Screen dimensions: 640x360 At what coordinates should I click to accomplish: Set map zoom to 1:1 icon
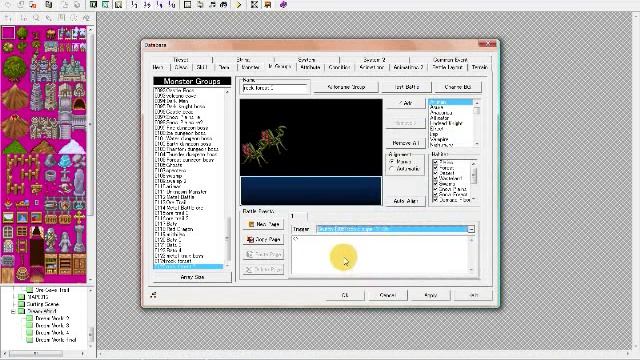tap(134, 5)
